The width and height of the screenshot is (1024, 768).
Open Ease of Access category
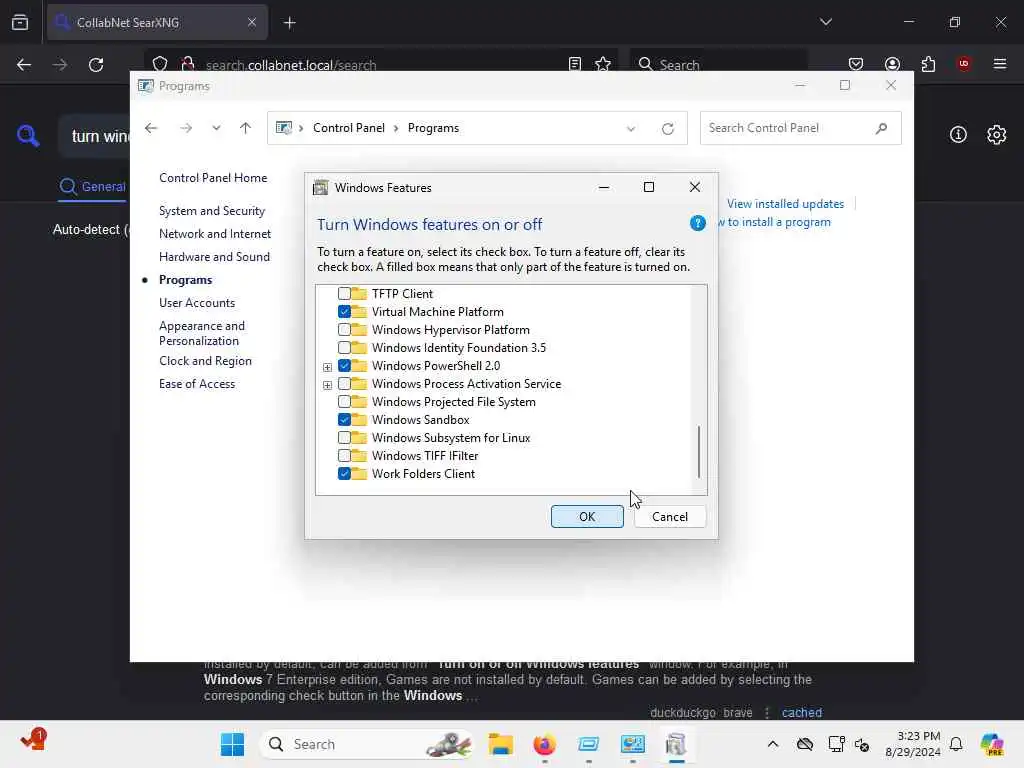[x=197, y=384]
